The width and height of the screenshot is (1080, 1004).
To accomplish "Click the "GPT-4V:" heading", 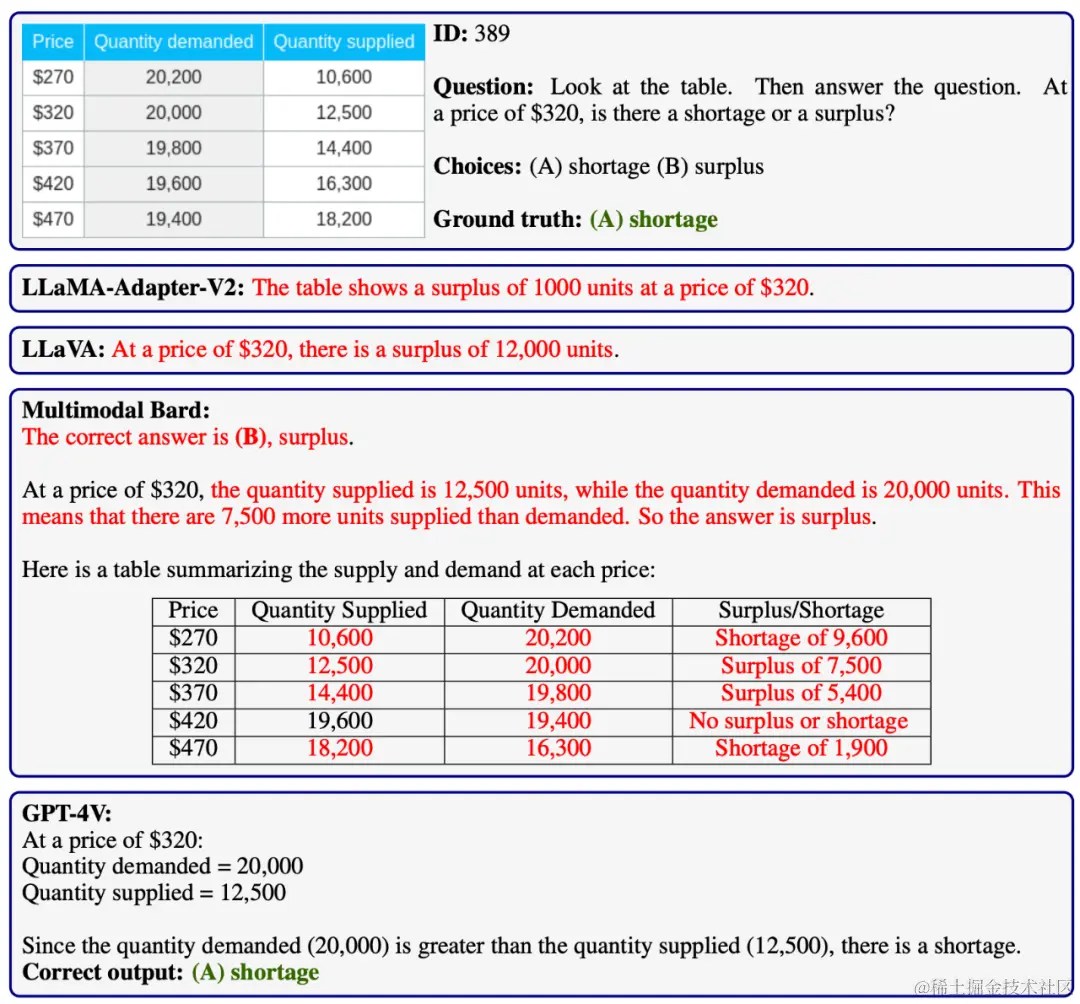I will click(67, 813).
